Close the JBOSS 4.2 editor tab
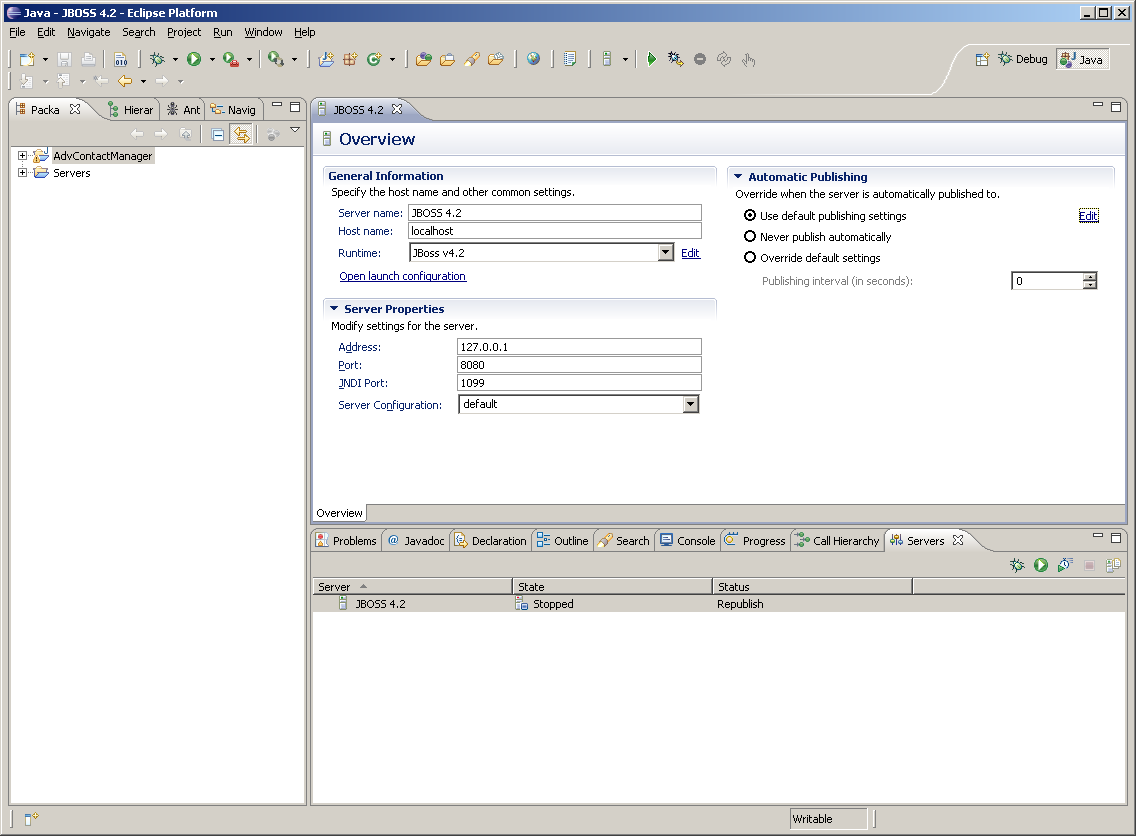Image resolution: width=1136 pixels, height=836 pixels. [397, 109]
